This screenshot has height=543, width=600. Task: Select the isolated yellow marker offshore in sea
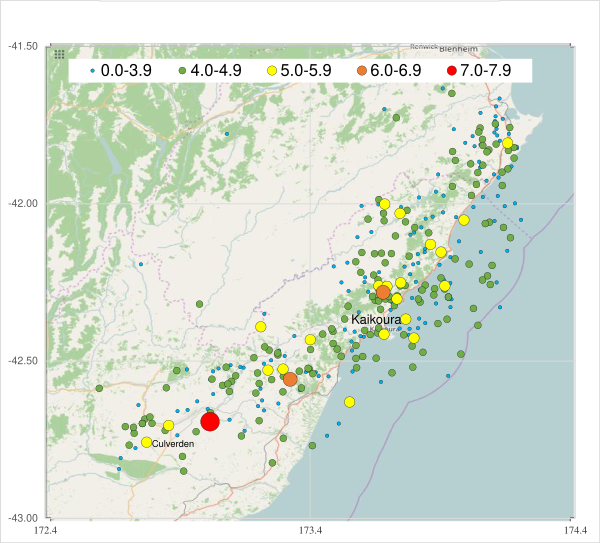coord(350,402)
